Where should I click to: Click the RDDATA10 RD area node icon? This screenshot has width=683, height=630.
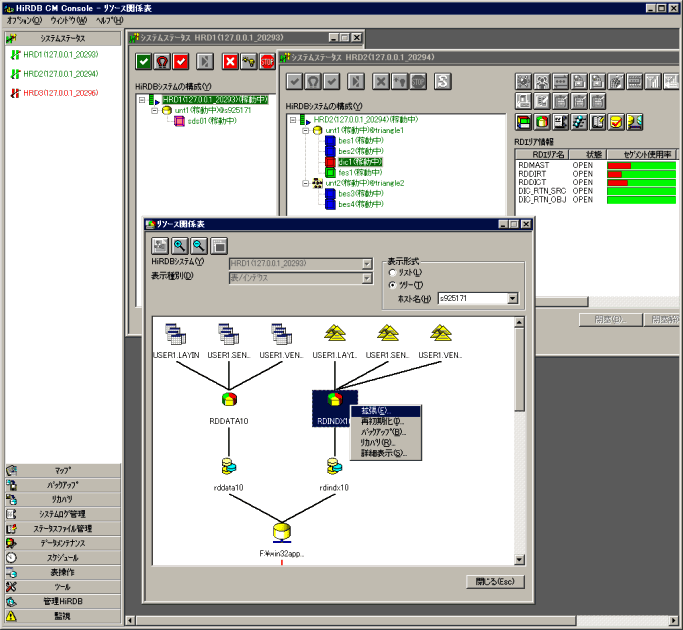(229, 400)
